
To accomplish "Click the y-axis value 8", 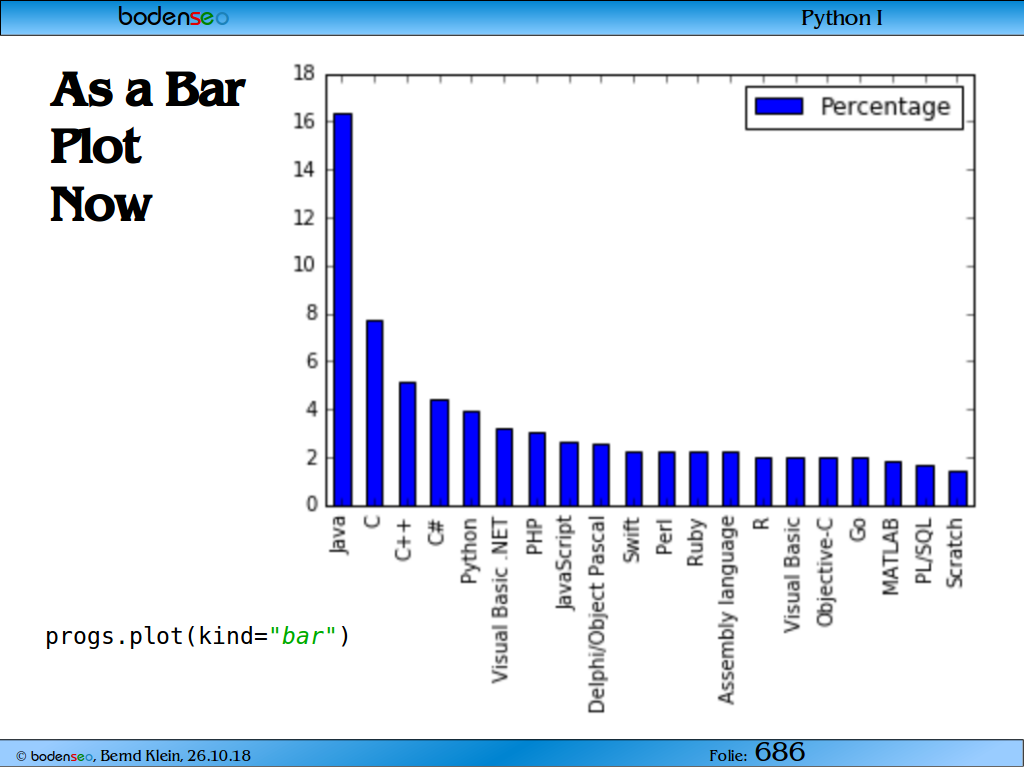I will (310, 313).
